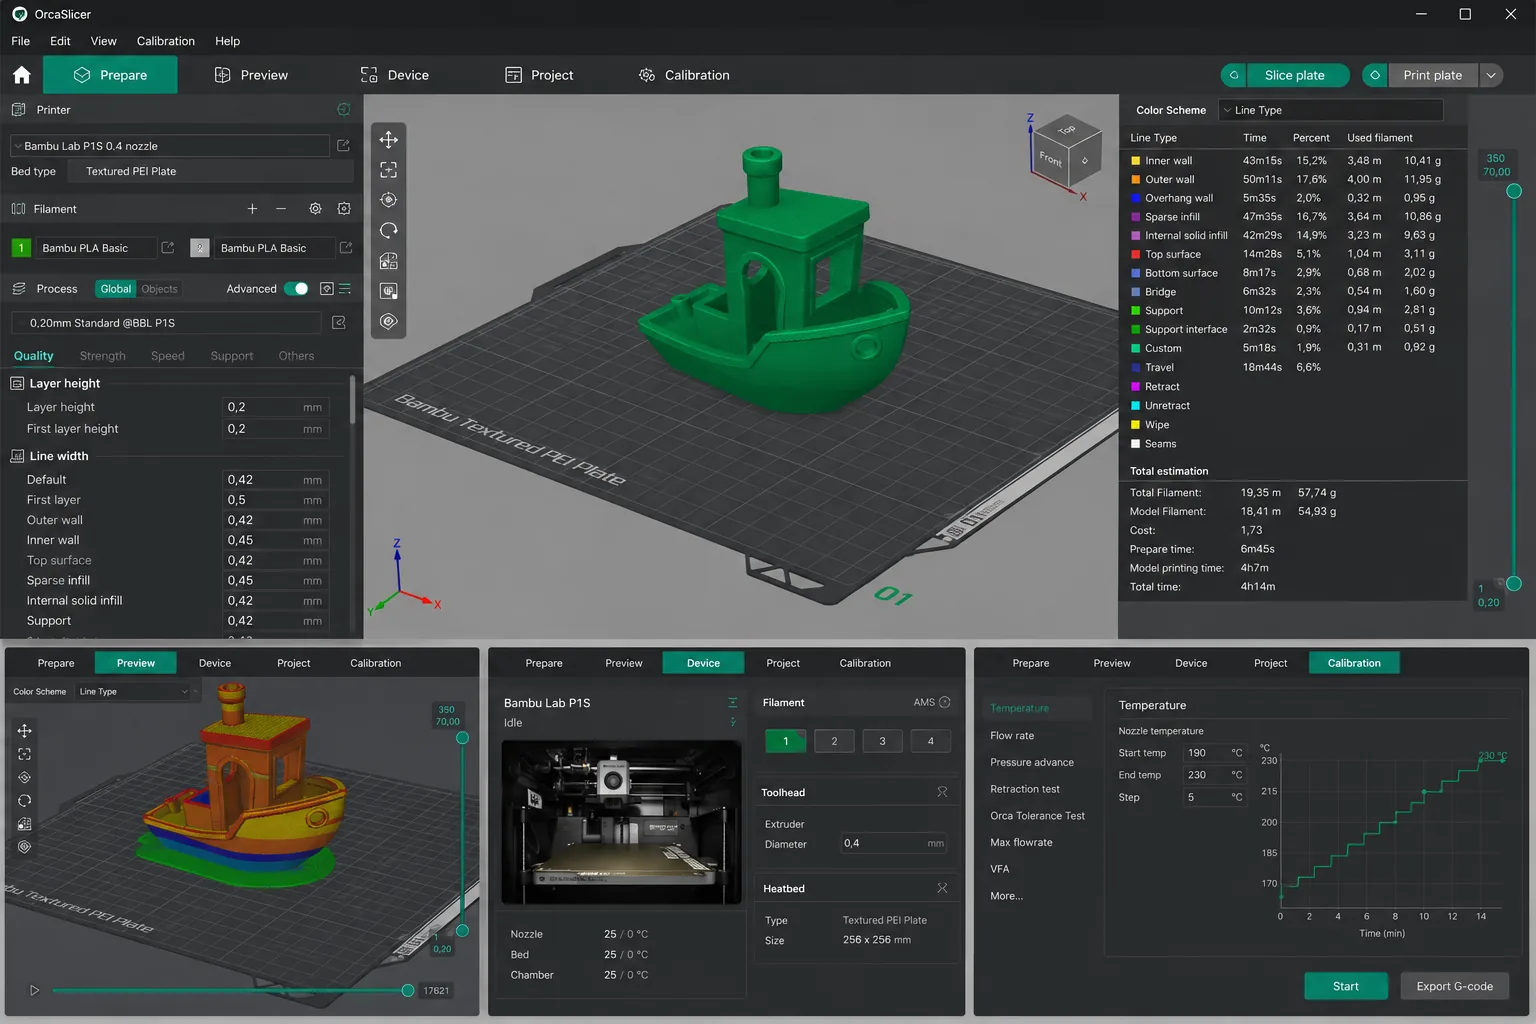Screen dimensions: 1536x1024
Task: Open the Support settings tab
Action: click(232, 356)
